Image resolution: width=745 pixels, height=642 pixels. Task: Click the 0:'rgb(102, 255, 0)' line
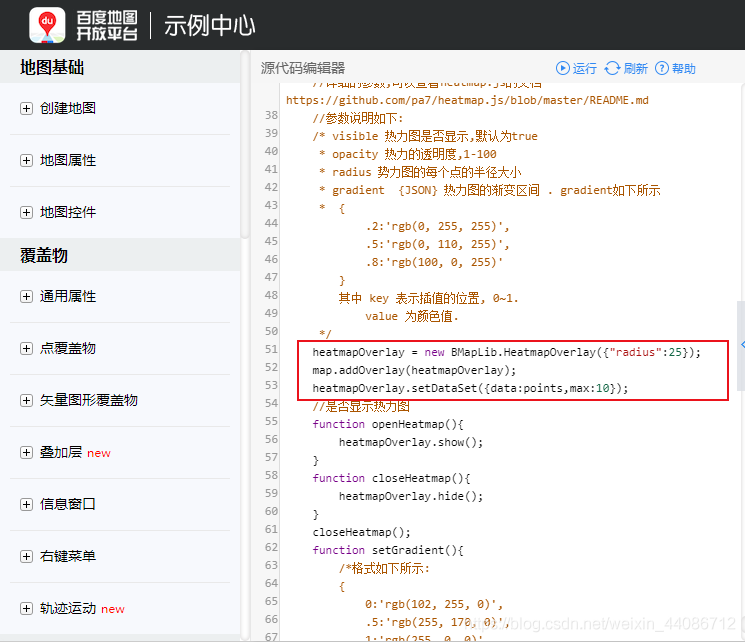tap(434, 604)
